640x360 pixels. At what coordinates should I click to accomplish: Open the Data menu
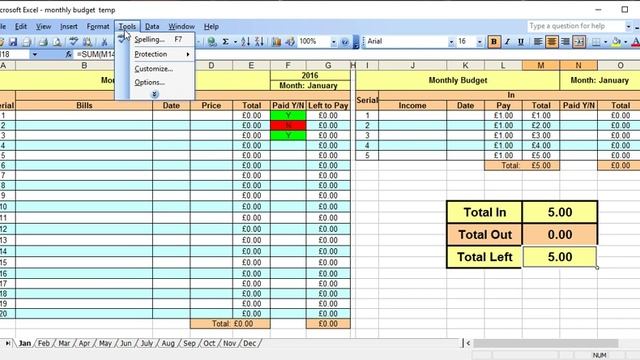(152, 27)
